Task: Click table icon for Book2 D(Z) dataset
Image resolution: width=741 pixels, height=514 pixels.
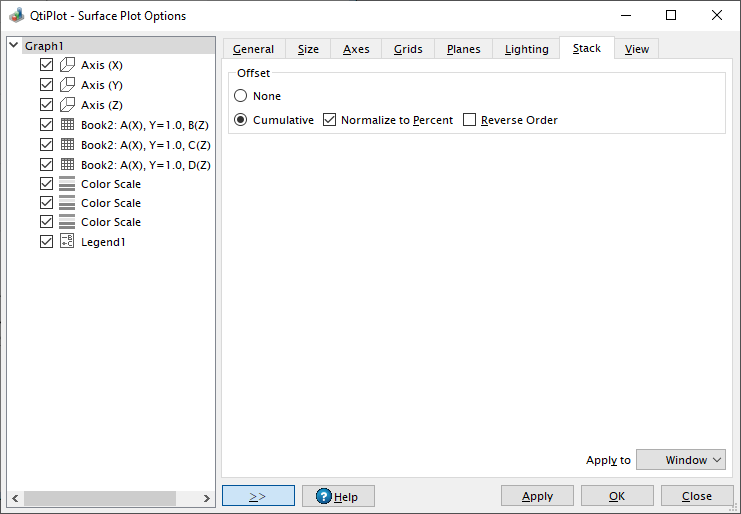Action: point(68,164)
